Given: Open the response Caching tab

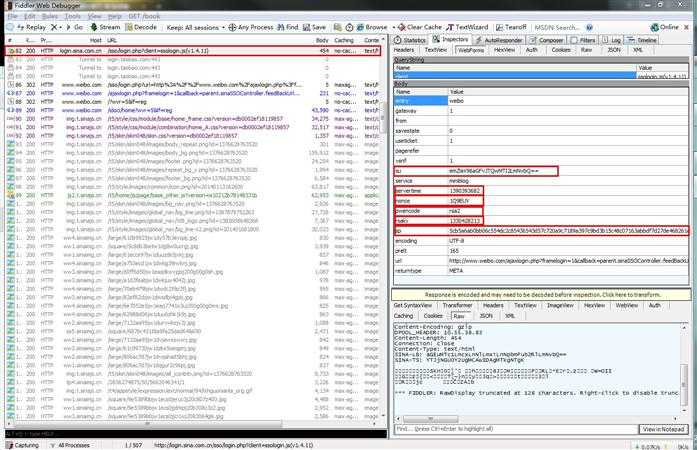Looking at the screenshot, I should (403, 316).
